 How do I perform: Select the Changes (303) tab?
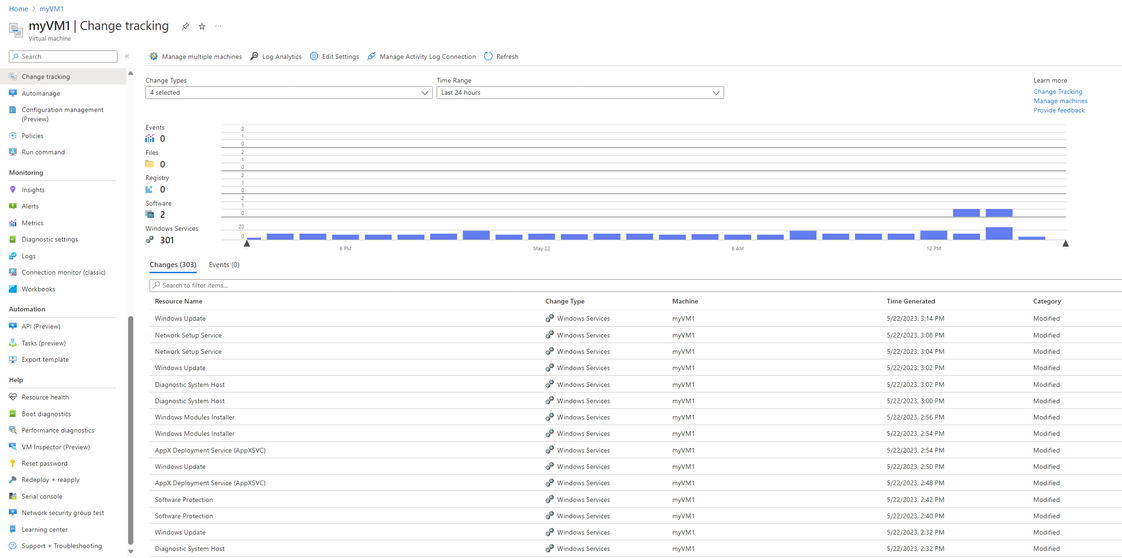tap(173, 265)
